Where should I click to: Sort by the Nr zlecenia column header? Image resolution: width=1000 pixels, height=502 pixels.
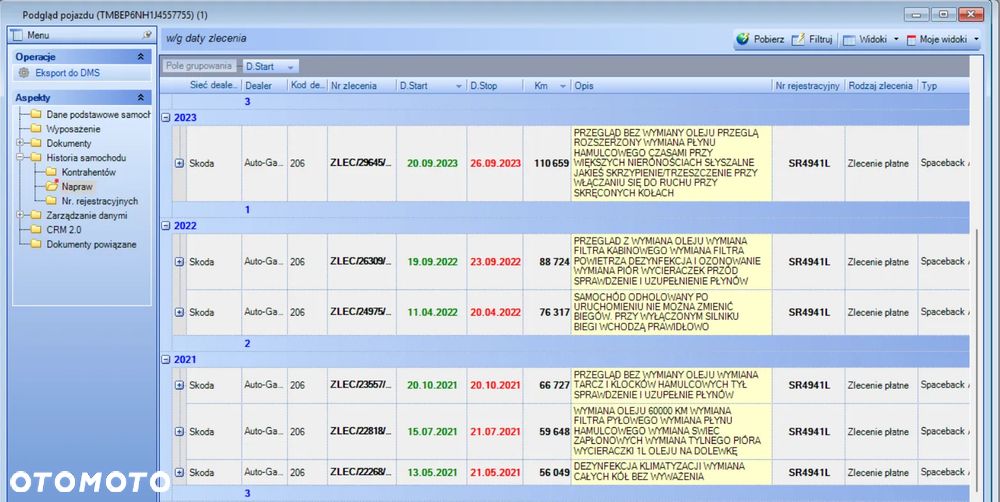[362, 85]
